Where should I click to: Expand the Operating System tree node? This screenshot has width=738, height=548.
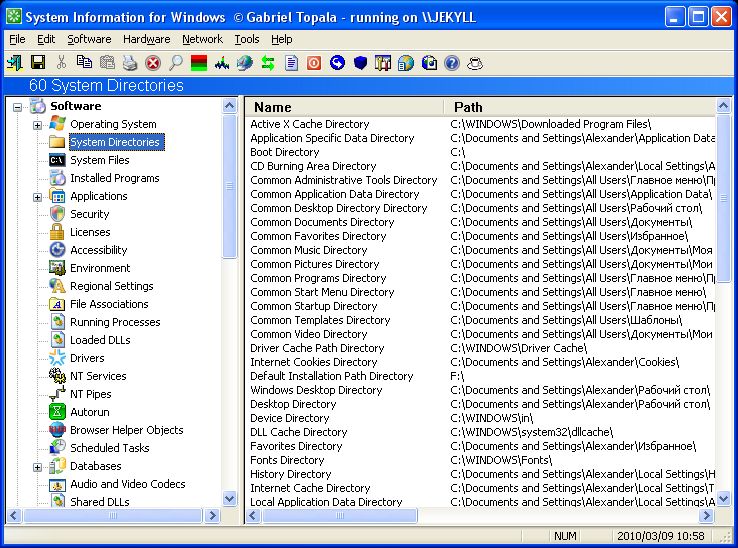tap(37, 125)
